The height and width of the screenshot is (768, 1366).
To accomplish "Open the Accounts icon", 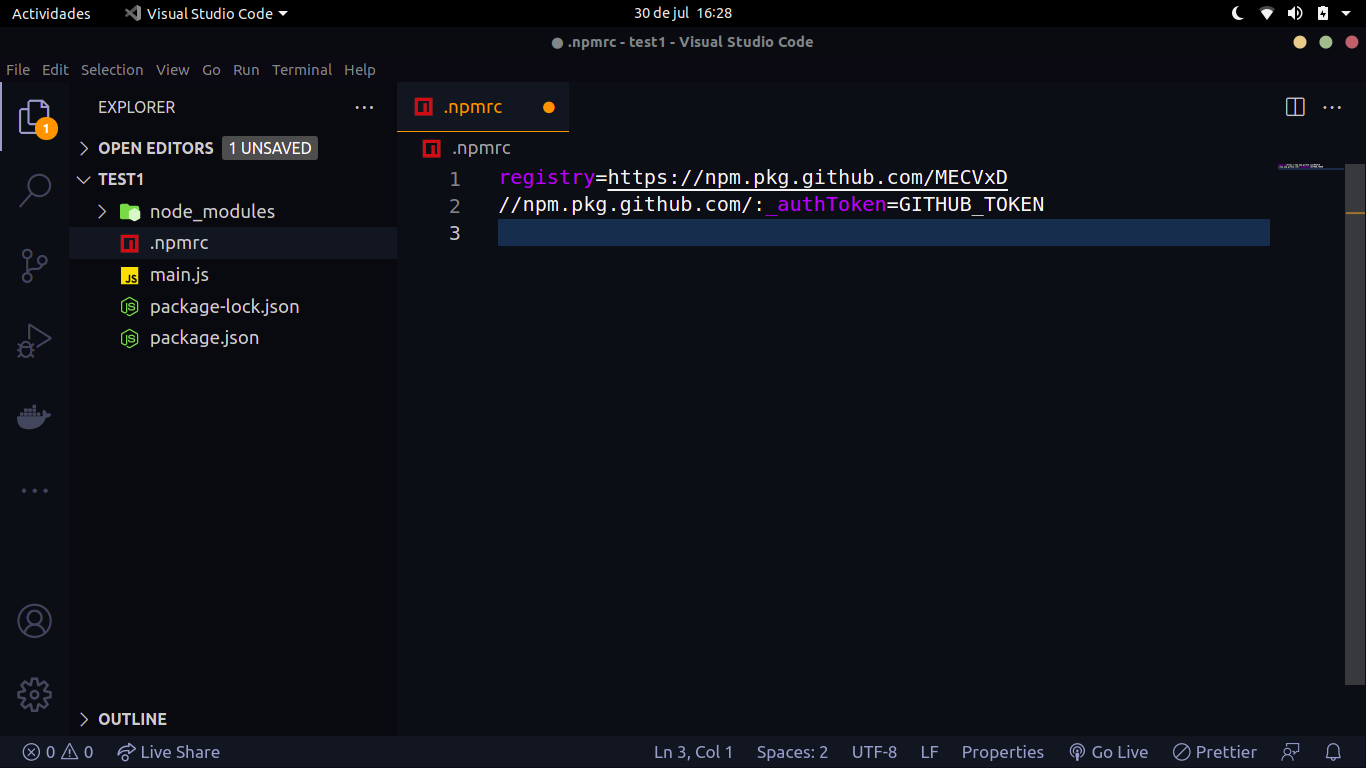I will tap(34, 621).
